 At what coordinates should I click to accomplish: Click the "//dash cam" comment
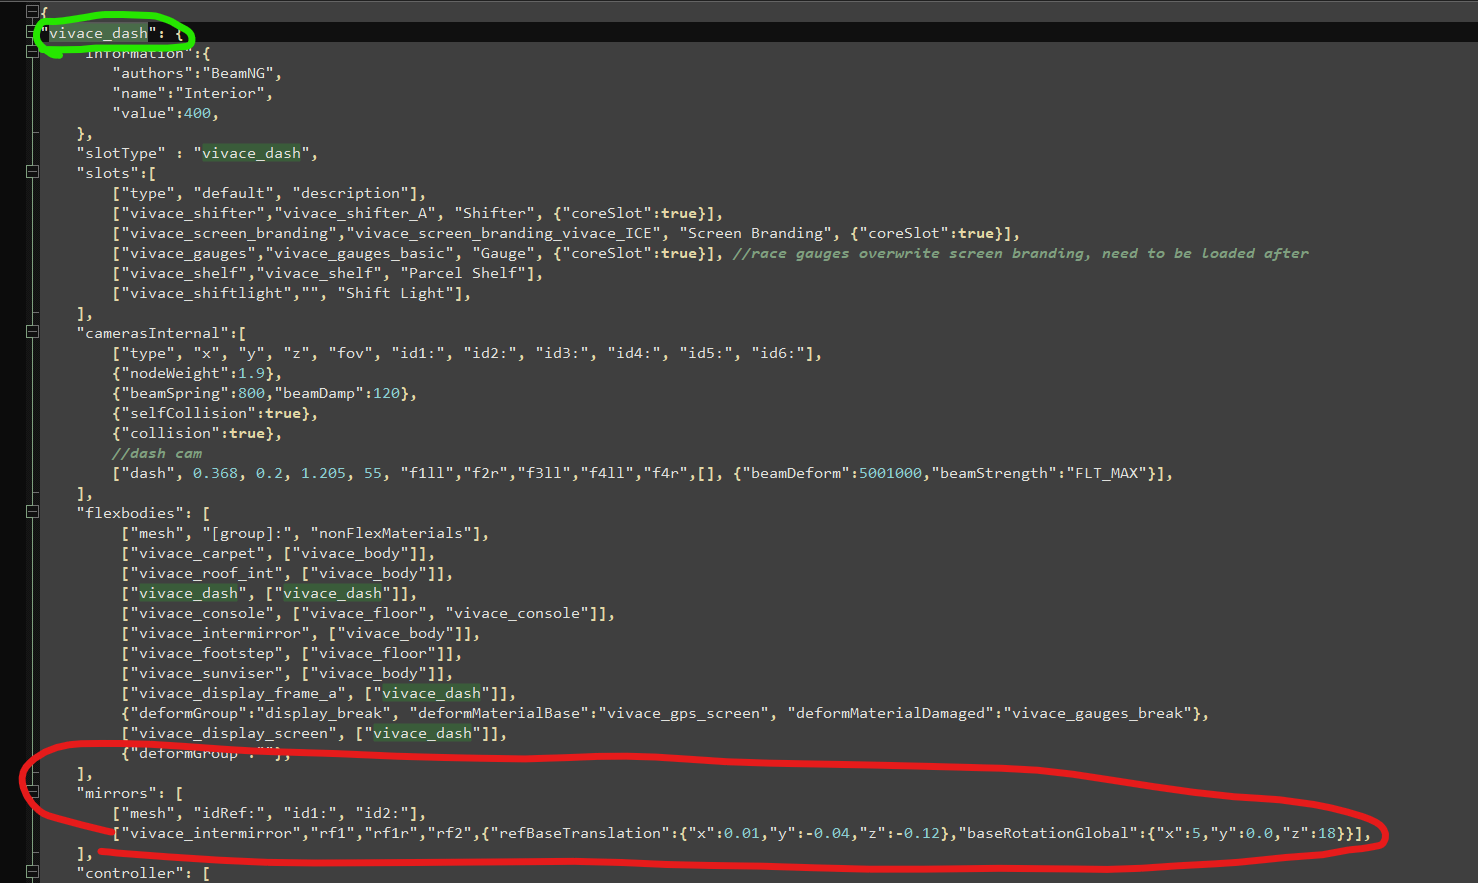(157, 453)
